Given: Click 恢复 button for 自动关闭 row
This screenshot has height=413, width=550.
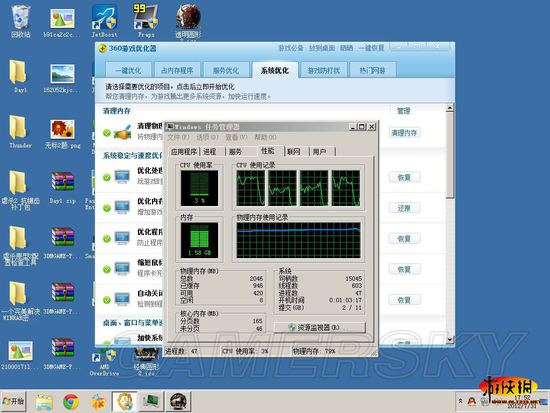Looking at the screenshot, I should coord(404,300).
